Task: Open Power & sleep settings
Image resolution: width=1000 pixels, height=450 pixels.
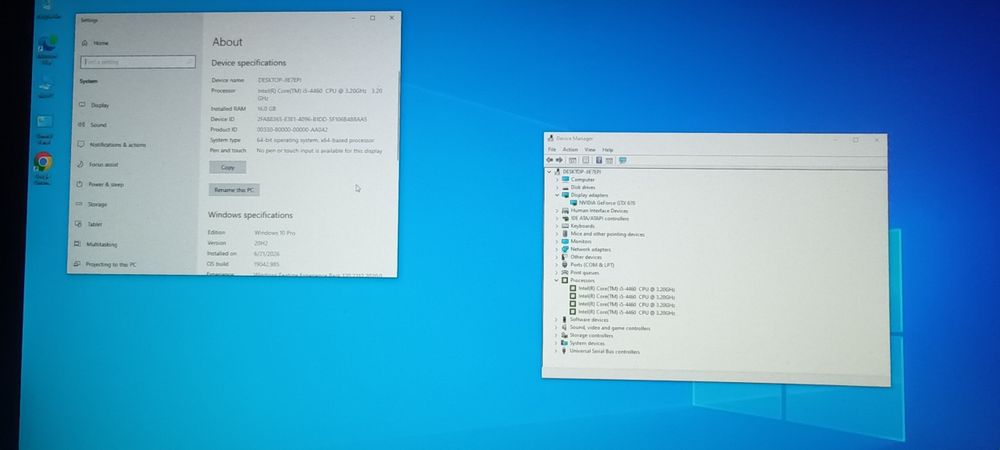Action: tap(101, 184)
